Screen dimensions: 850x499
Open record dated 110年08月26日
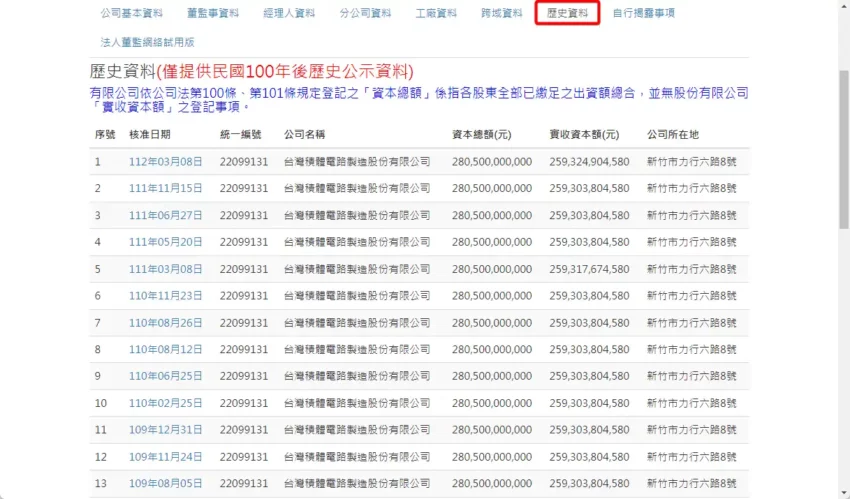[x=165, y=322]
